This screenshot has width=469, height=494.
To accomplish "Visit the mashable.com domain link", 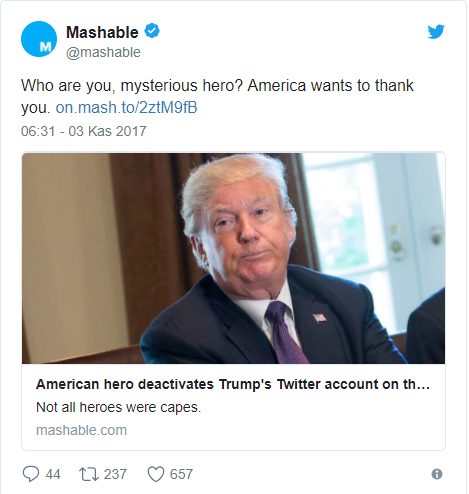I will coord(81,430).
